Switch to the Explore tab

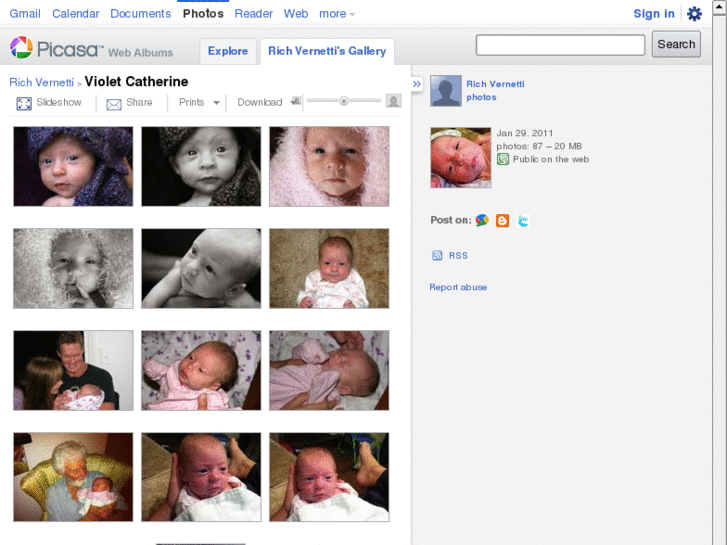pos(228,51)
